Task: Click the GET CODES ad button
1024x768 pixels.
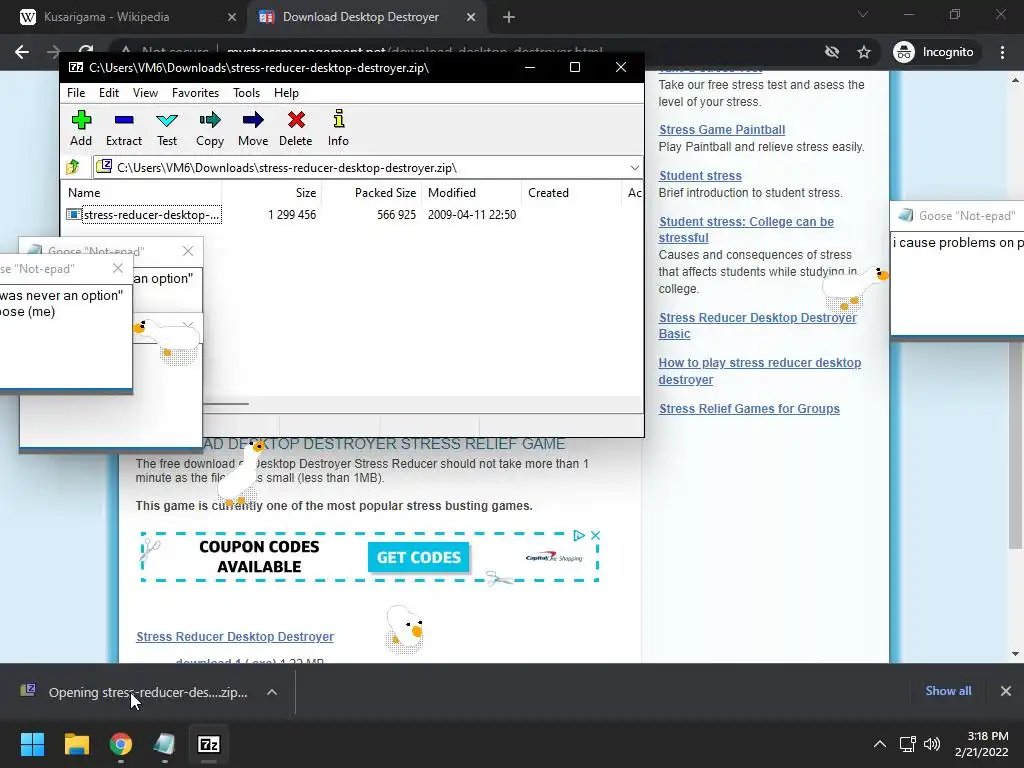Action: point(419,557)
